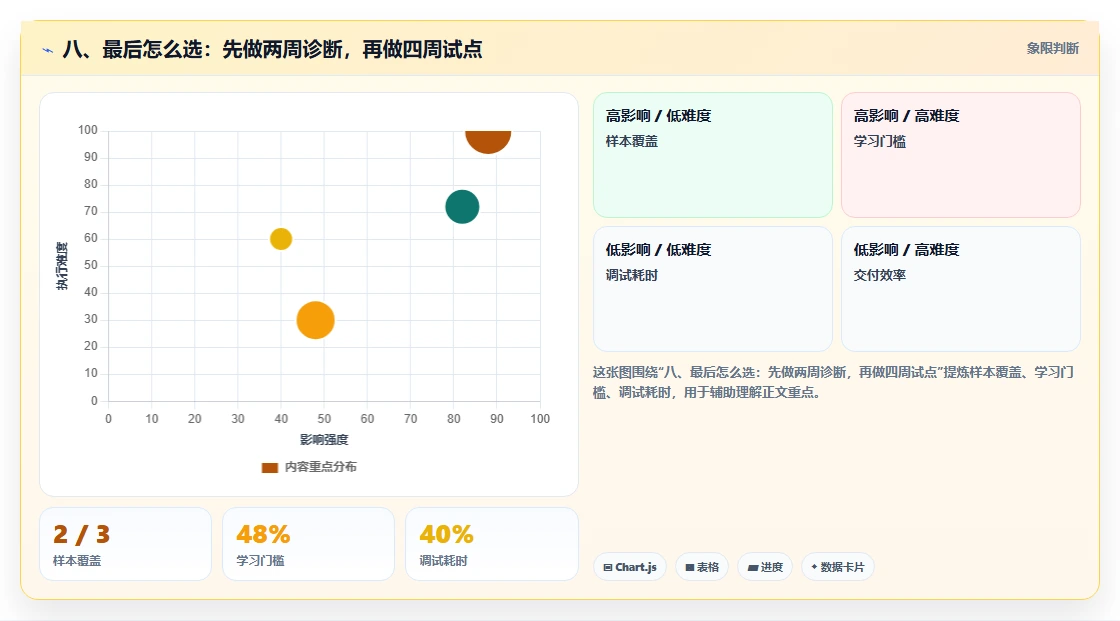Select the 高影响 / 低难度 quadrant card
Viewport: 1120px width, 621px height.
pyautogui.click(x=713, y=155)
